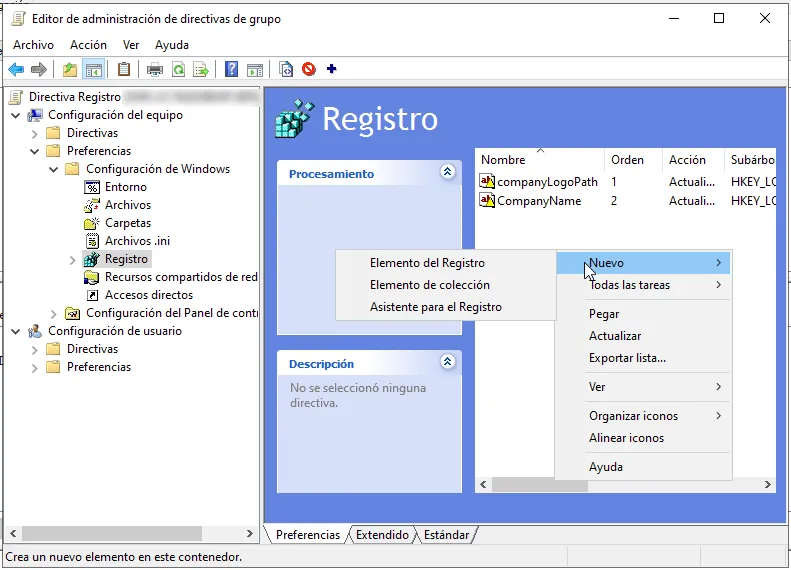Click the Help question mark toolbar icon
791x570 pixels.
click(231, 69)
